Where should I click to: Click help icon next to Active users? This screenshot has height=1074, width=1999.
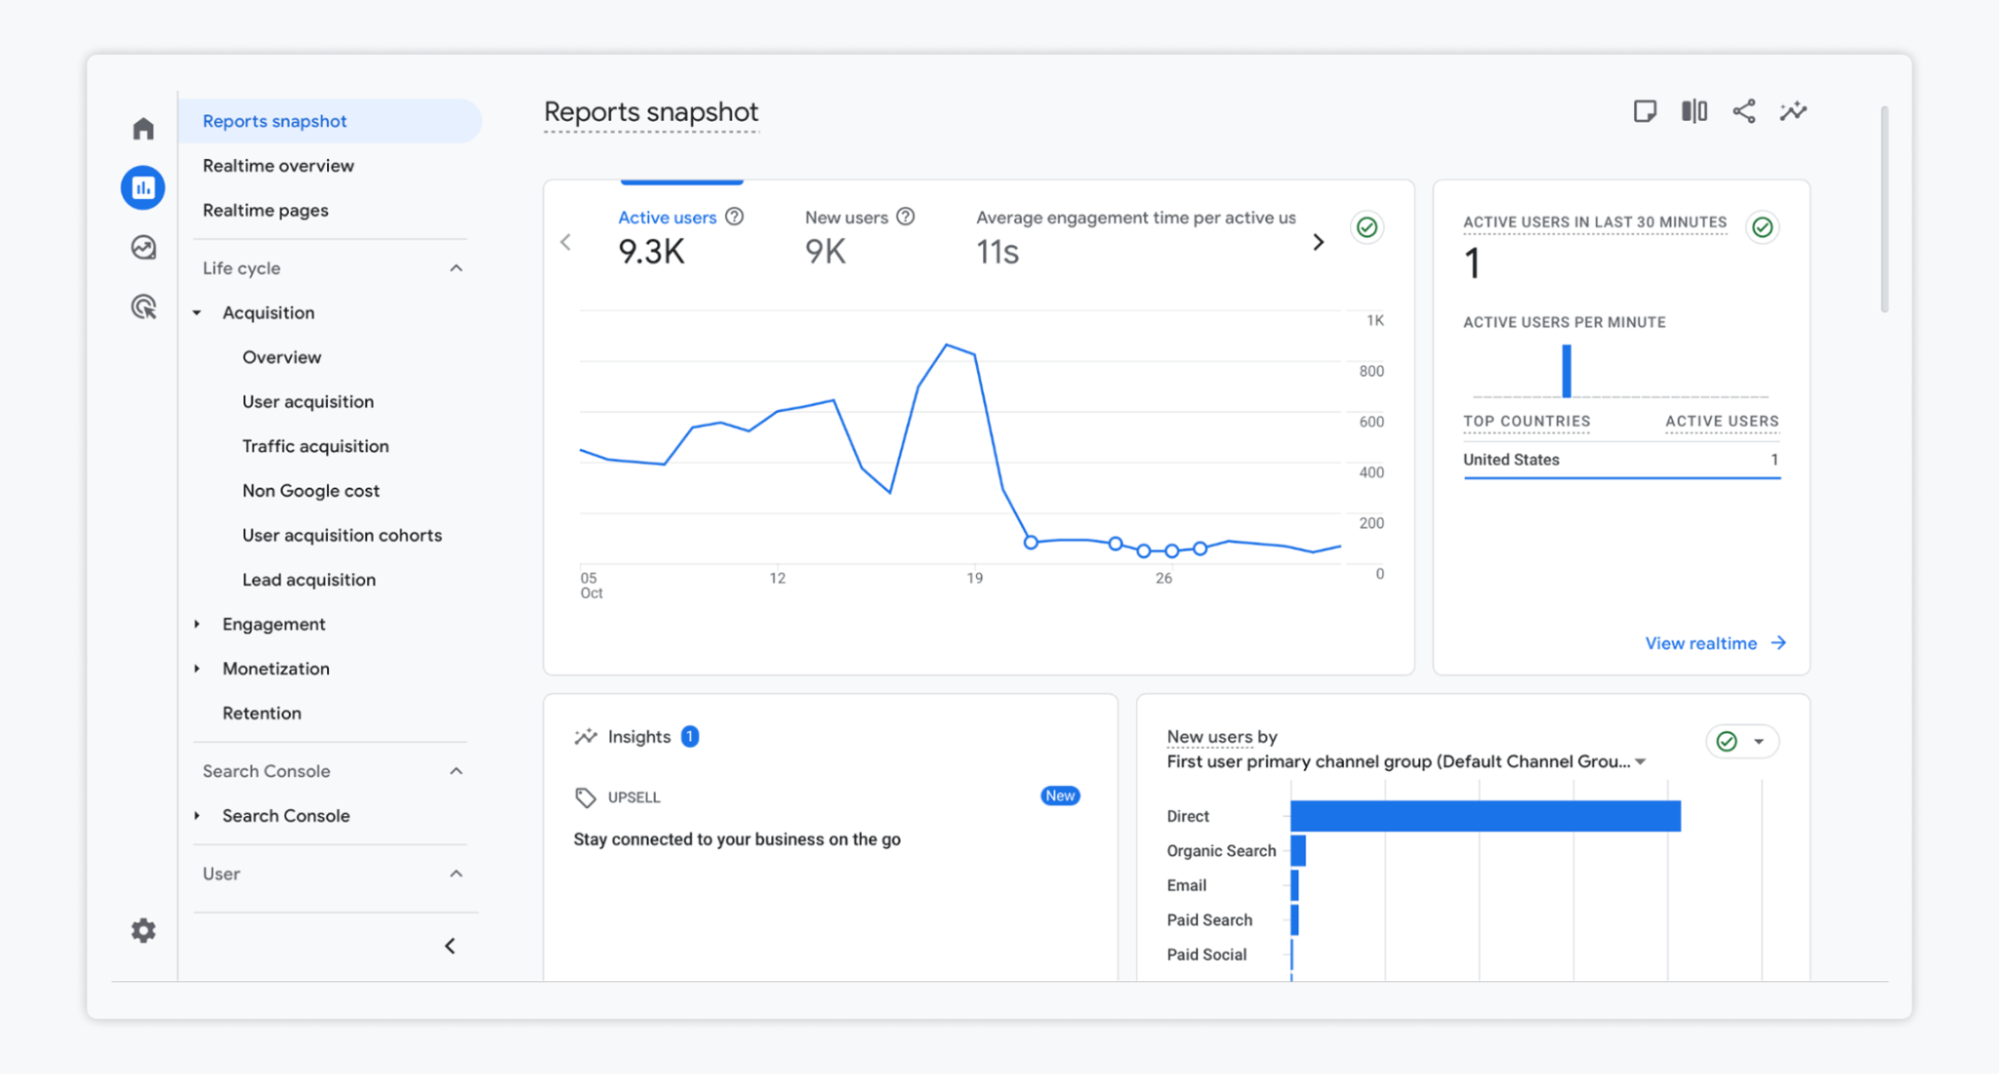[735, 217]
